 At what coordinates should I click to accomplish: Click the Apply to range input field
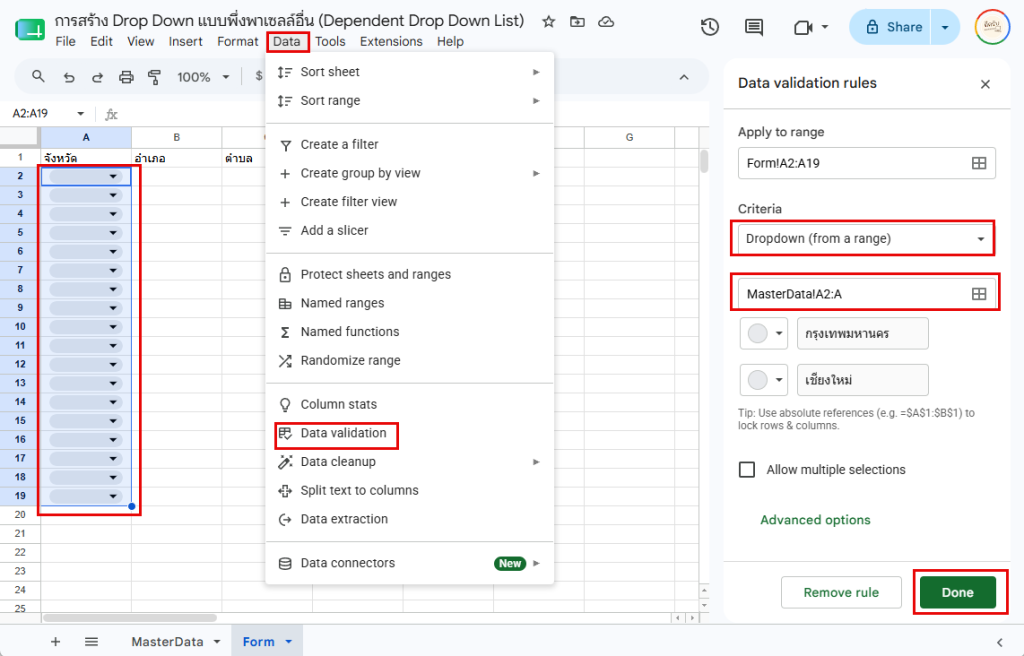(866, 163)
